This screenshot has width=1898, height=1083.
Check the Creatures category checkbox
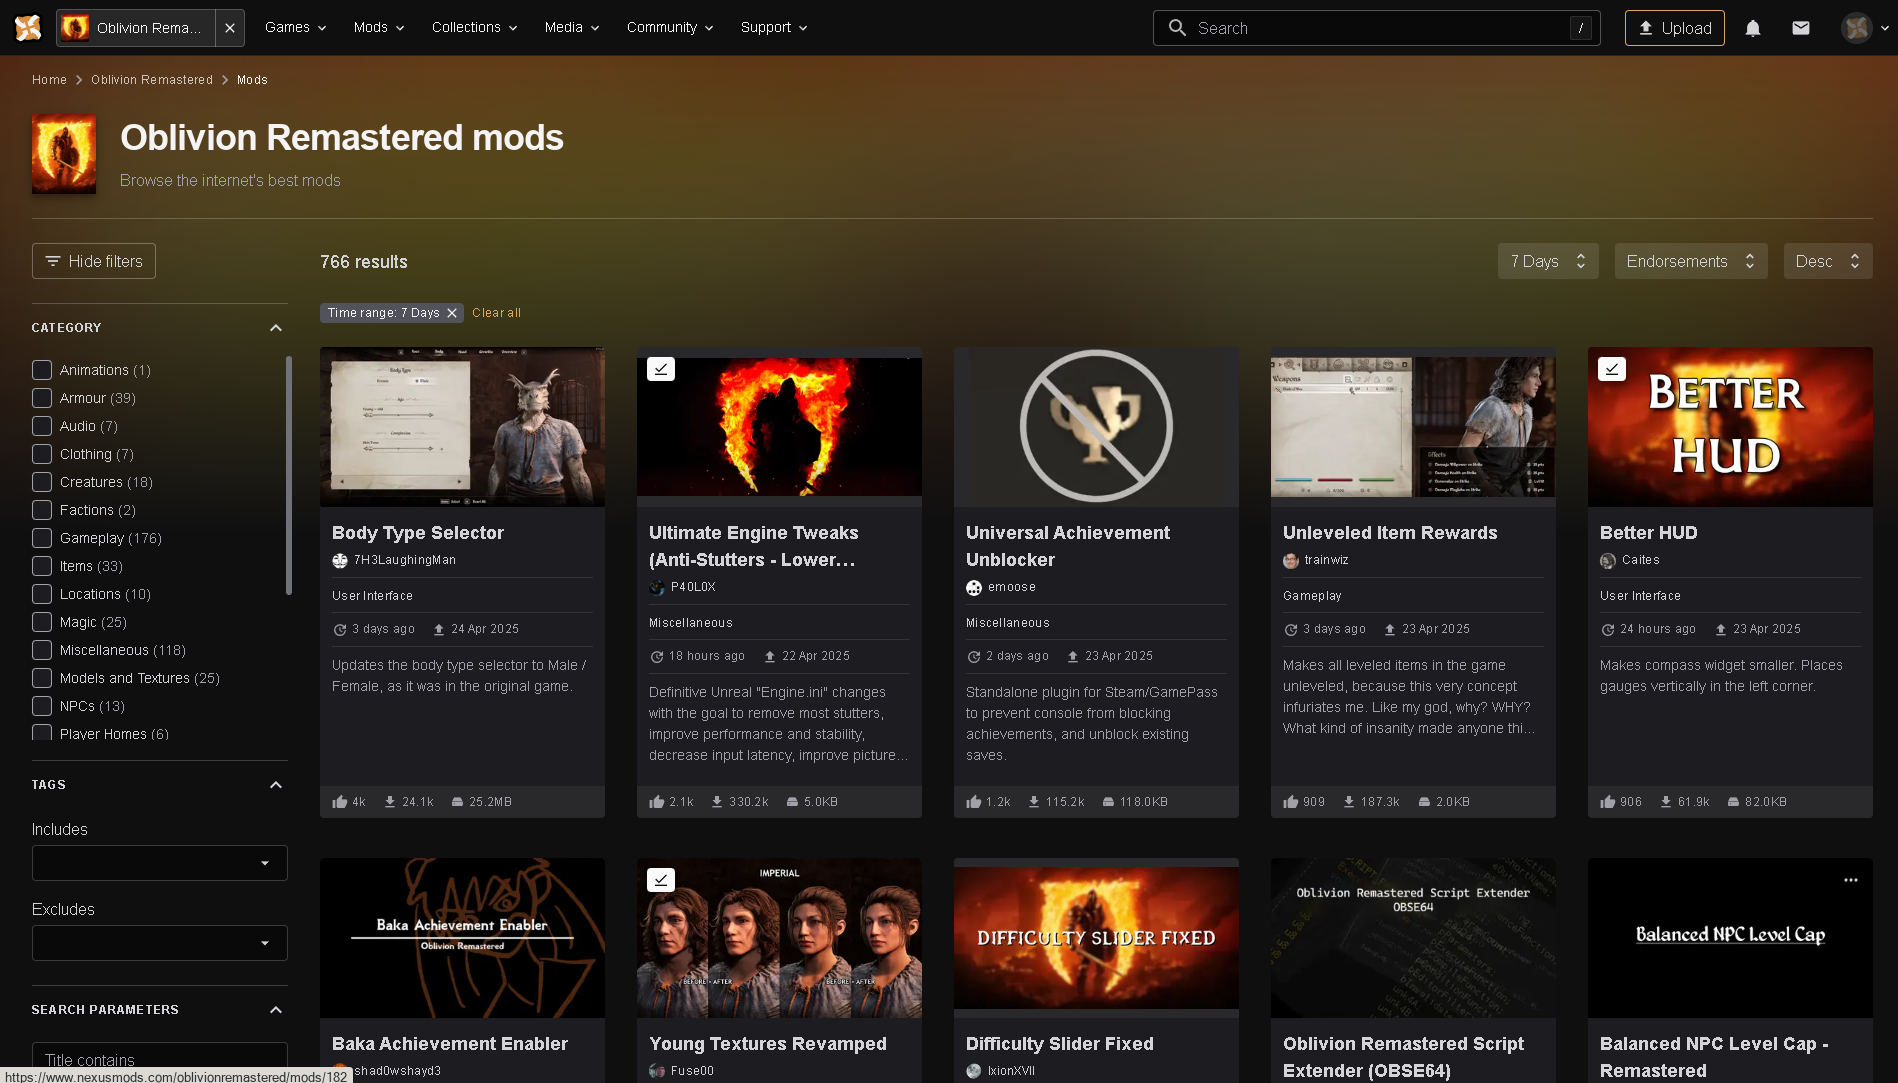[x=42, y=482]
